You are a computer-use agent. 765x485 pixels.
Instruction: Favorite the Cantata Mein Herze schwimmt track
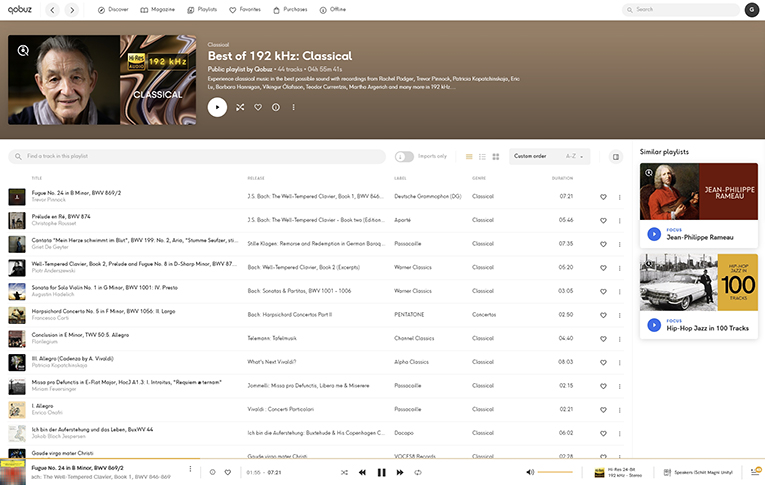pyautogui.click(x=603, y=244)
